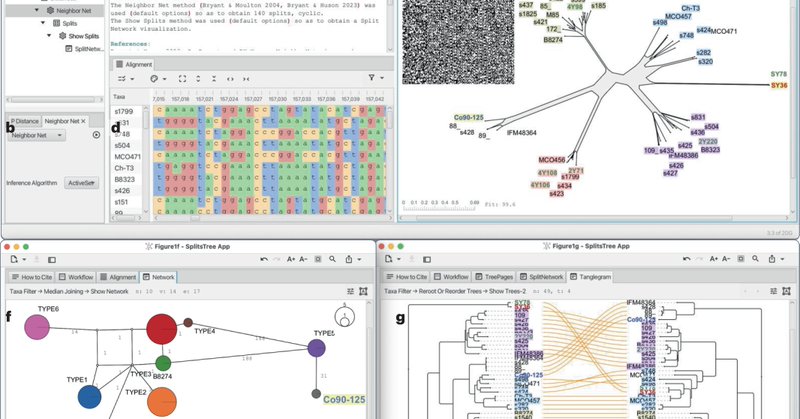Open the new file icon in Figure1g window

[389, 259]
